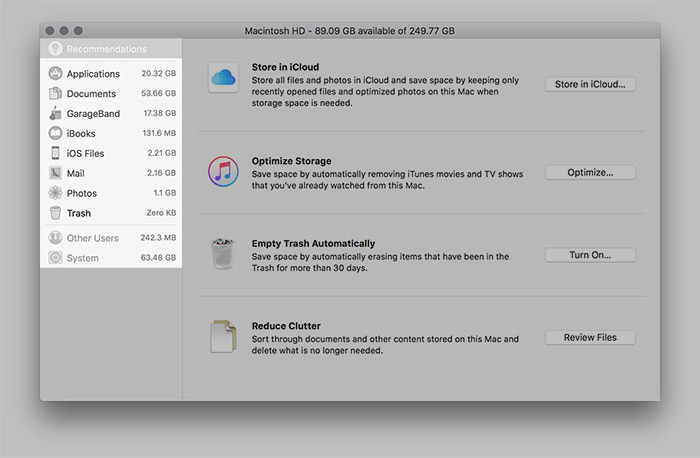Click the Reduce Clutter documents icon

(x=222, y=336)
